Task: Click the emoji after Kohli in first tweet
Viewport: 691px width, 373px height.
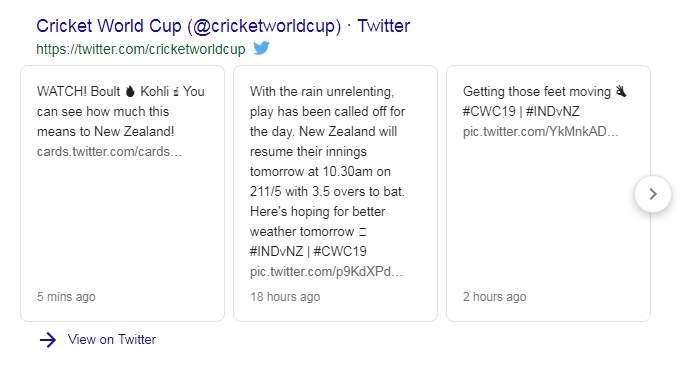Action: [x=176, y=92]
